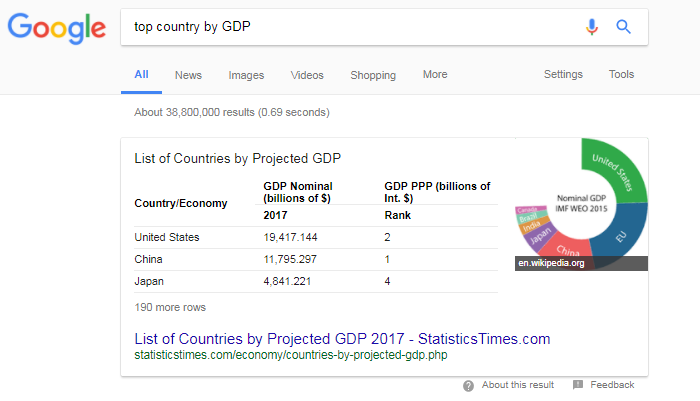Open the Settings dropdown

[x=563, y=74]
